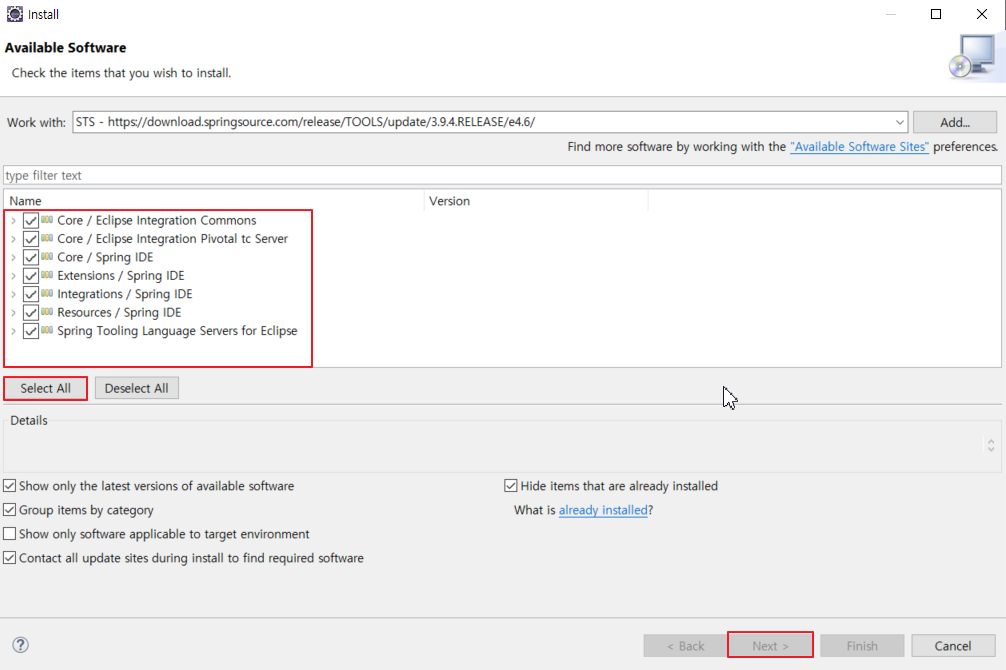The height and width of the screenshot is (670, 1006).
Task: Open the already installed link
Action: [603, 510]
